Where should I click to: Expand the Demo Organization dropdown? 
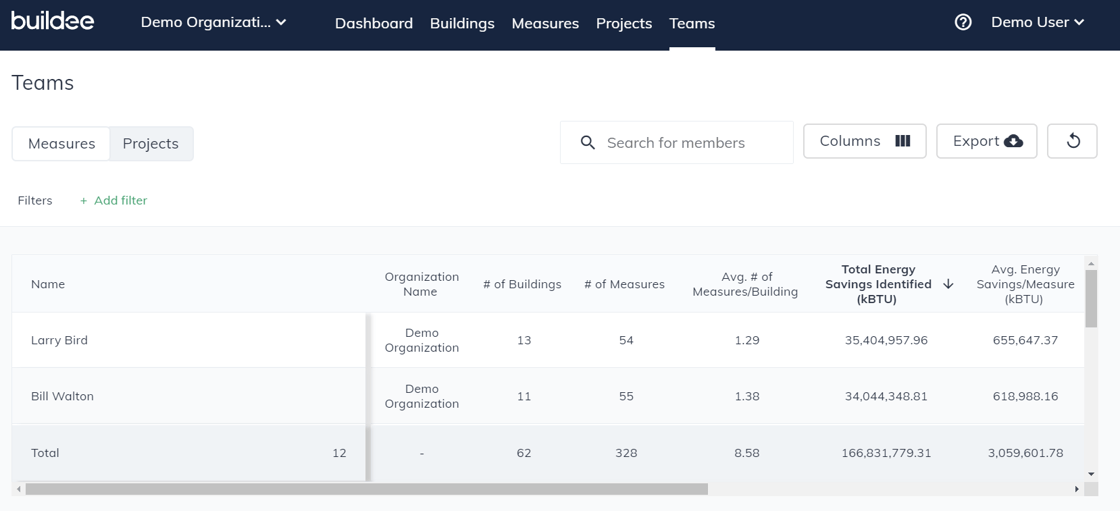coord(213,22)
